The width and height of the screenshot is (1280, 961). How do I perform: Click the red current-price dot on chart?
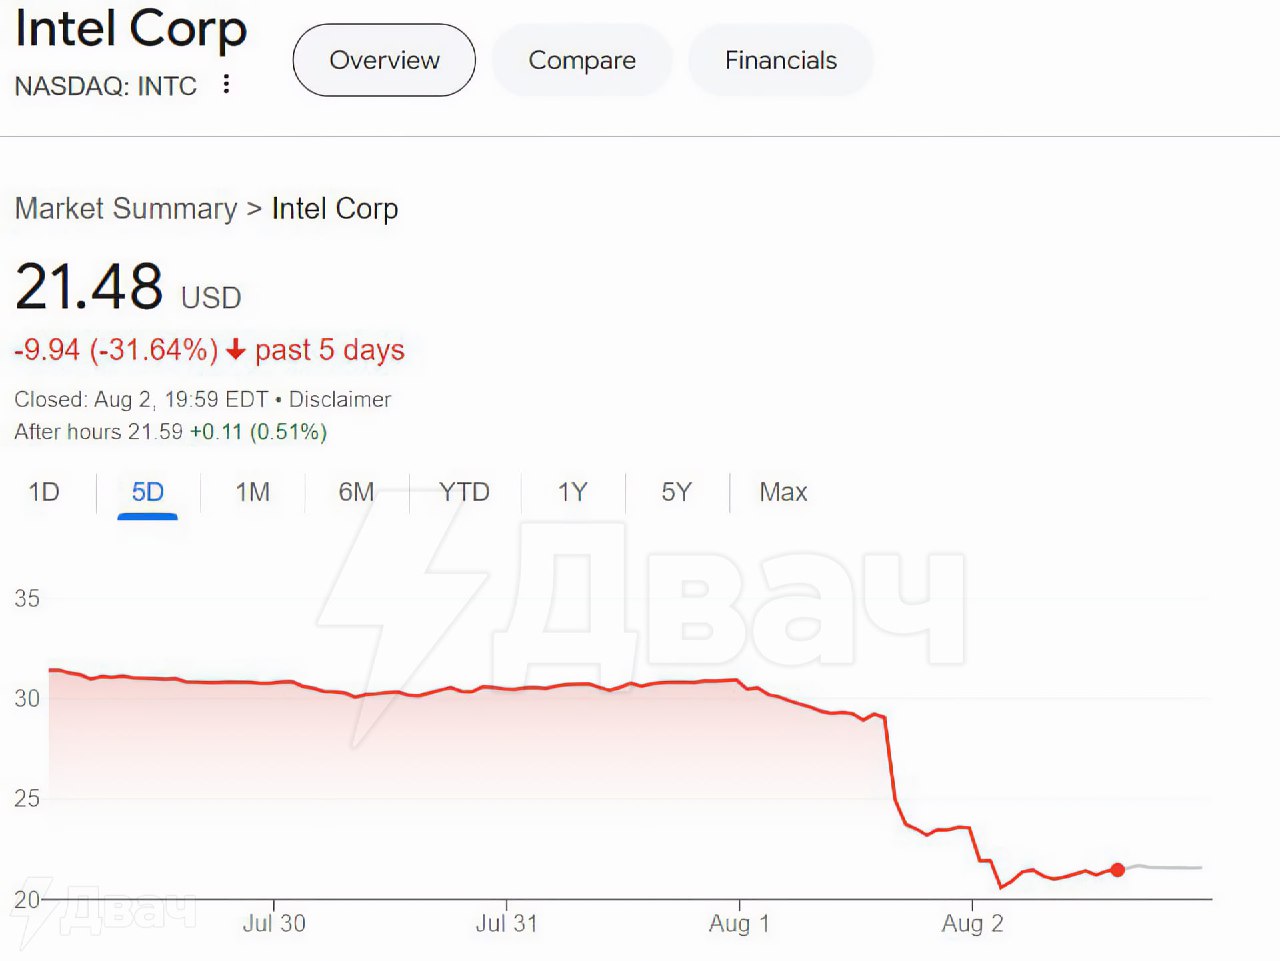click(x=1118, y=870)
